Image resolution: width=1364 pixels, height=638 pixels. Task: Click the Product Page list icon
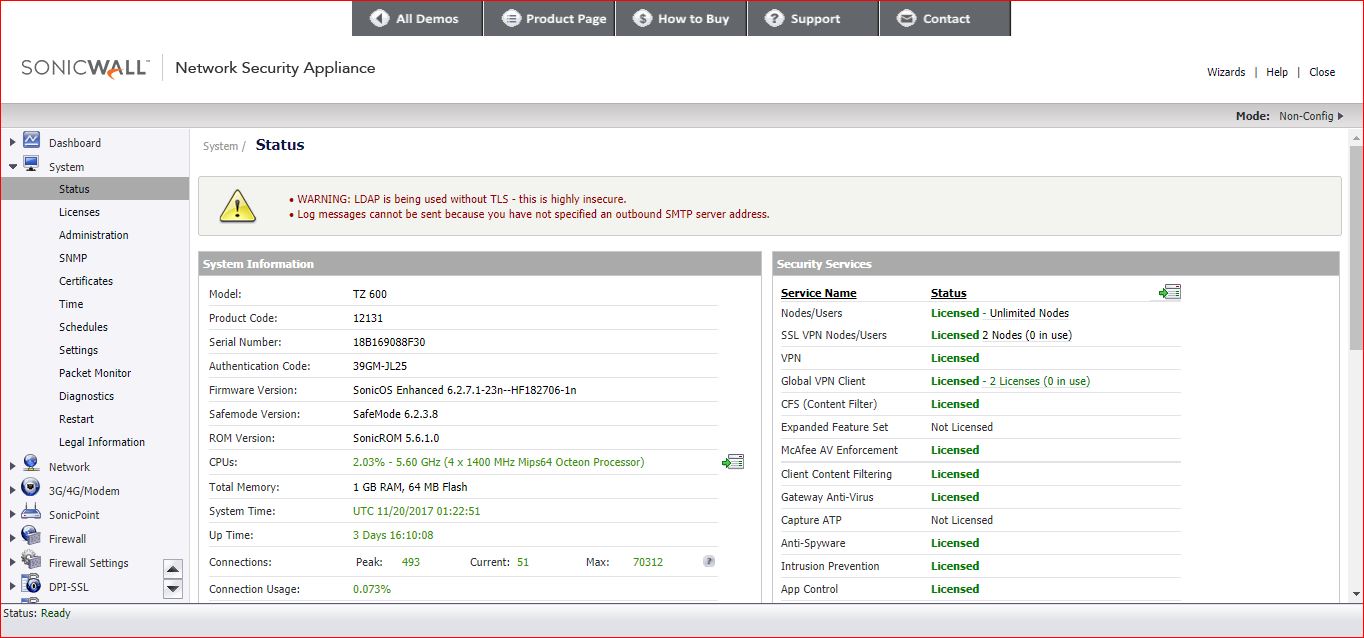coord(511,18)
